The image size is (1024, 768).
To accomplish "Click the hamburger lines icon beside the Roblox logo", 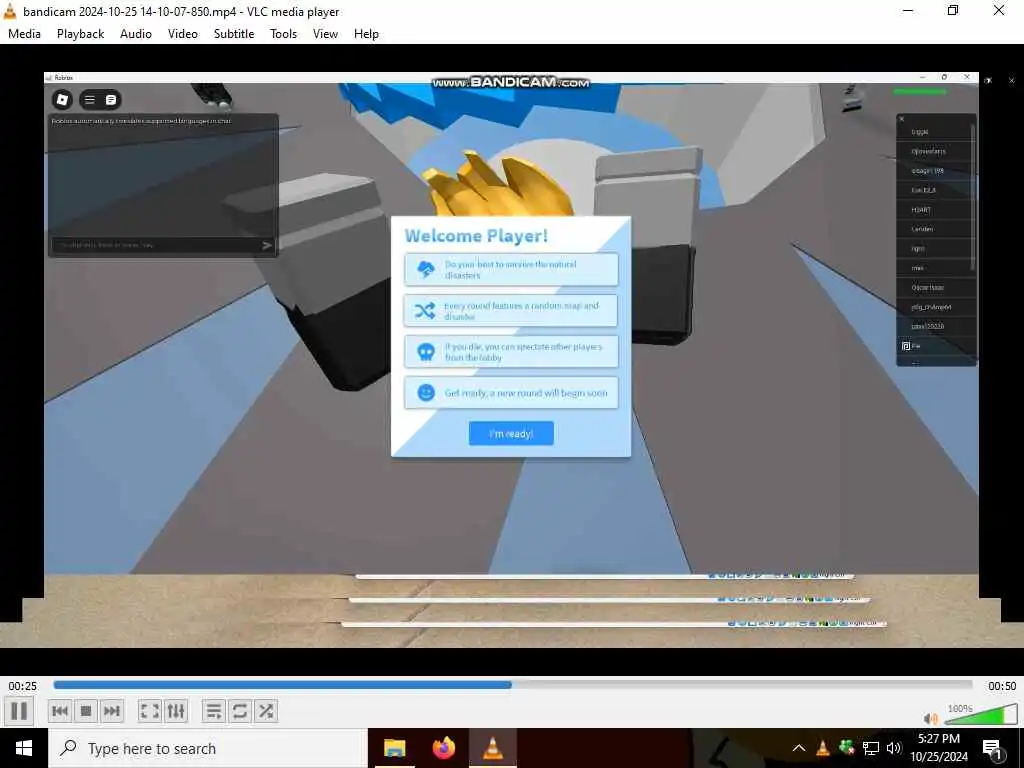I will (90, 100).
